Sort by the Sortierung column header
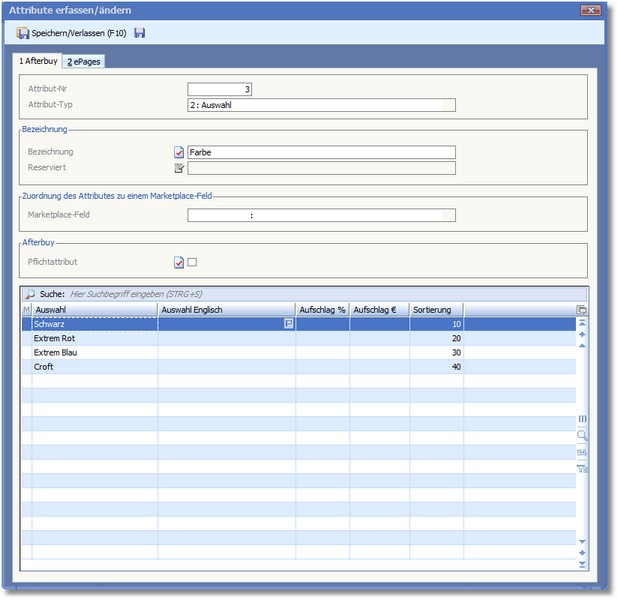This screenshot has height=600, width=618. [437, 310]
